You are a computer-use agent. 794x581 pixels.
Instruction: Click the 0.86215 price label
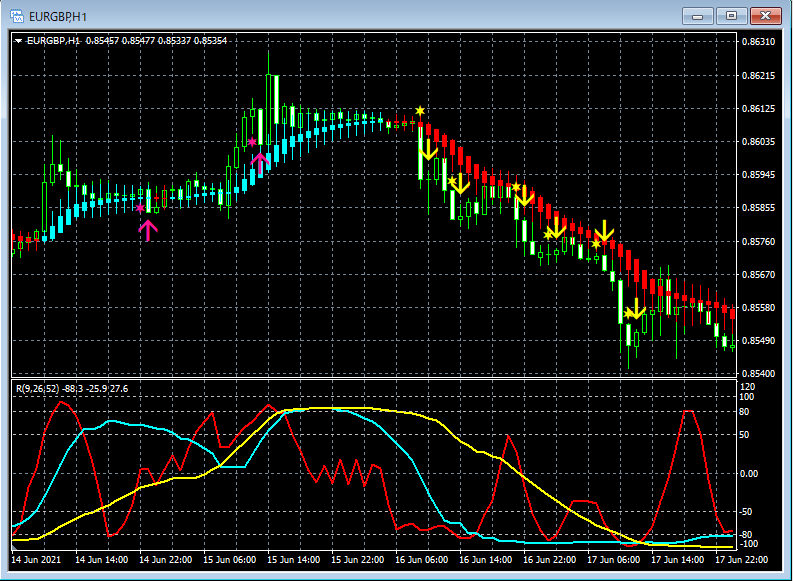click(758, 75)
